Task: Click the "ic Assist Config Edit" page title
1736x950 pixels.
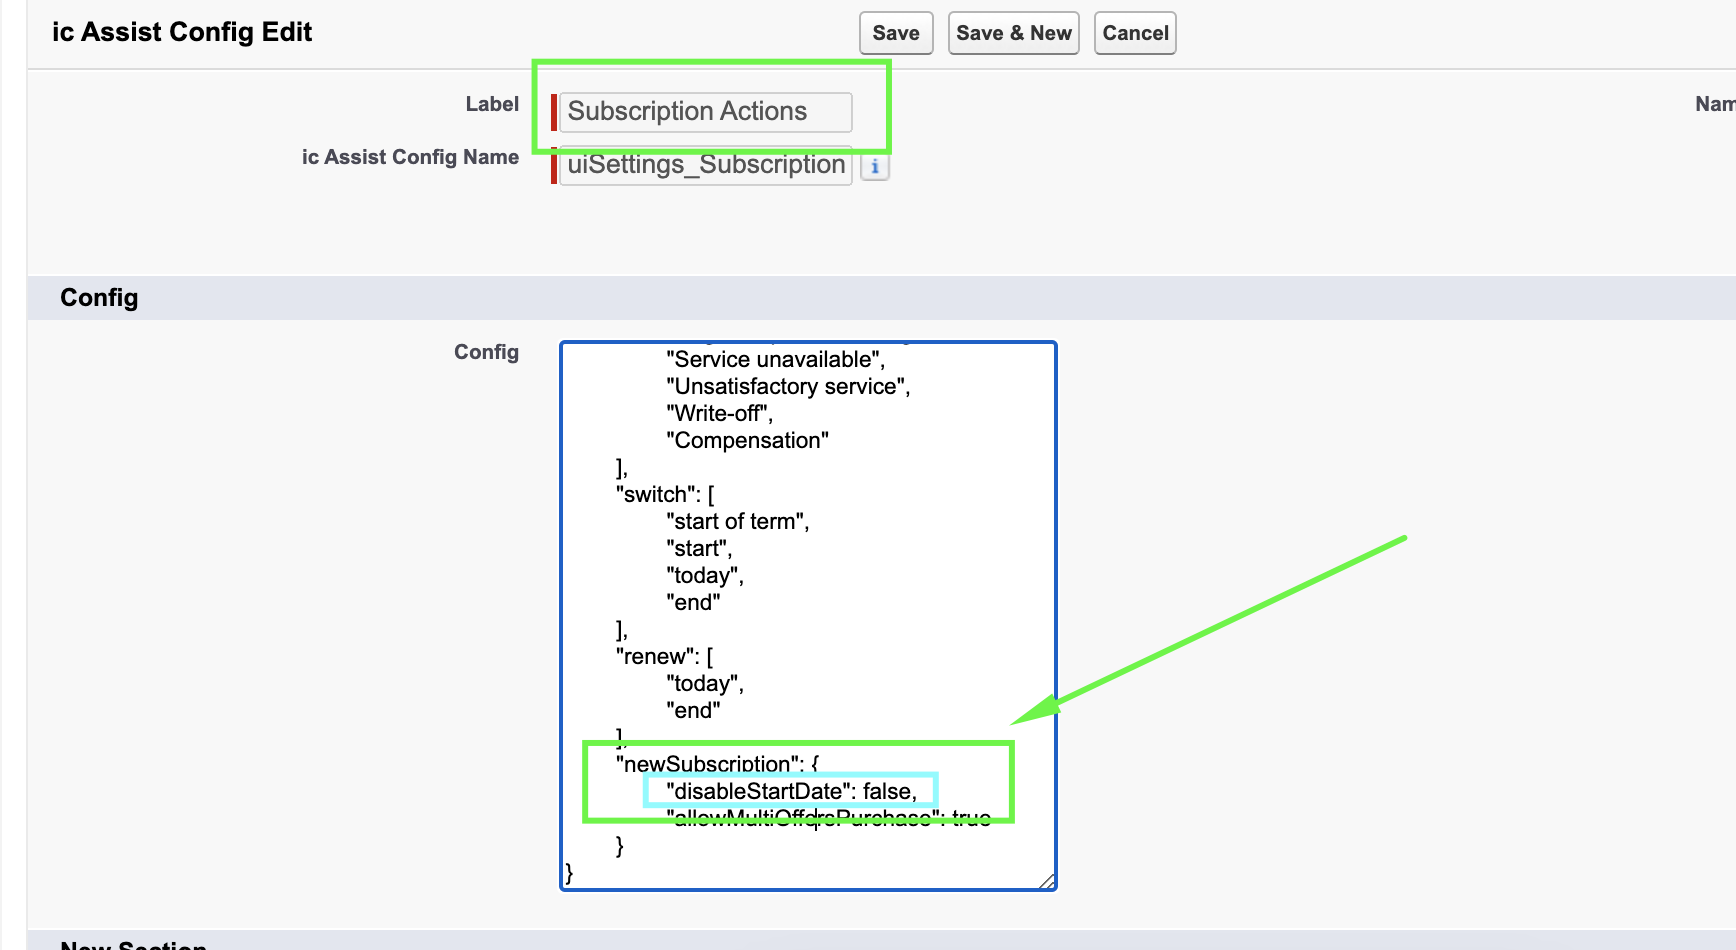Action: pyautogui.click(x=182, y=32)
